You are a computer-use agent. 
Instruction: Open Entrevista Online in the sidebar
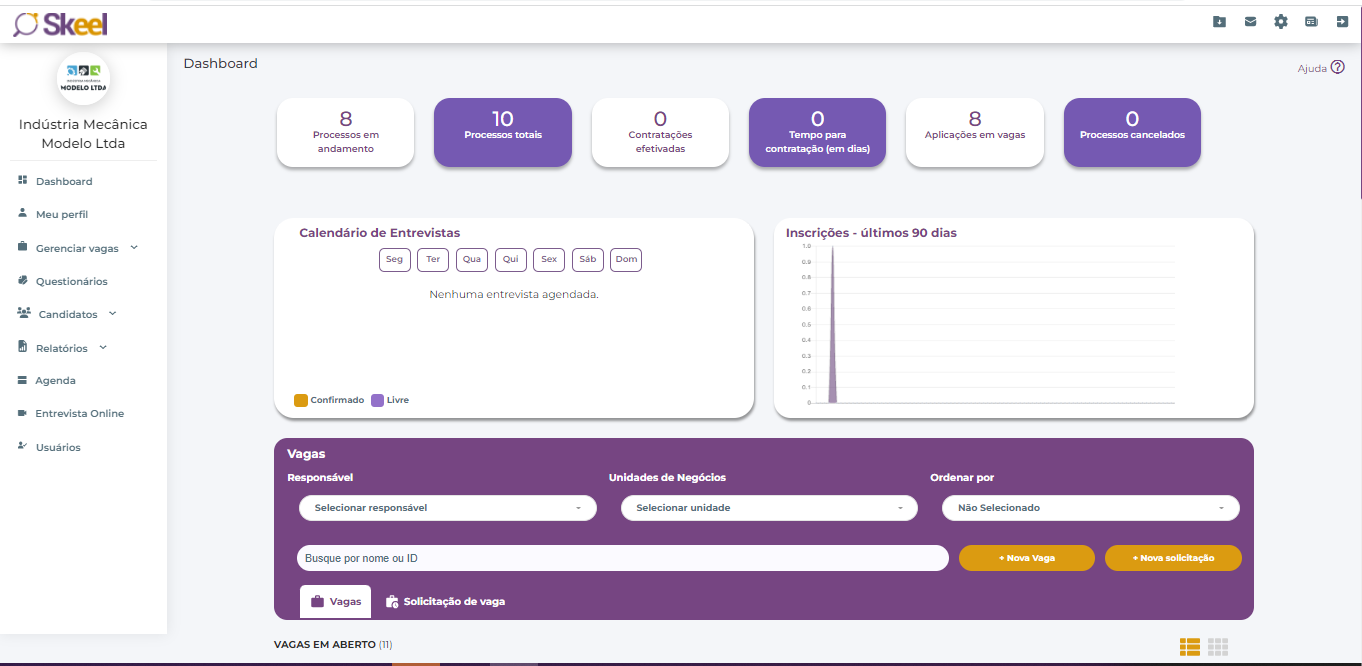tap(79, 413)
